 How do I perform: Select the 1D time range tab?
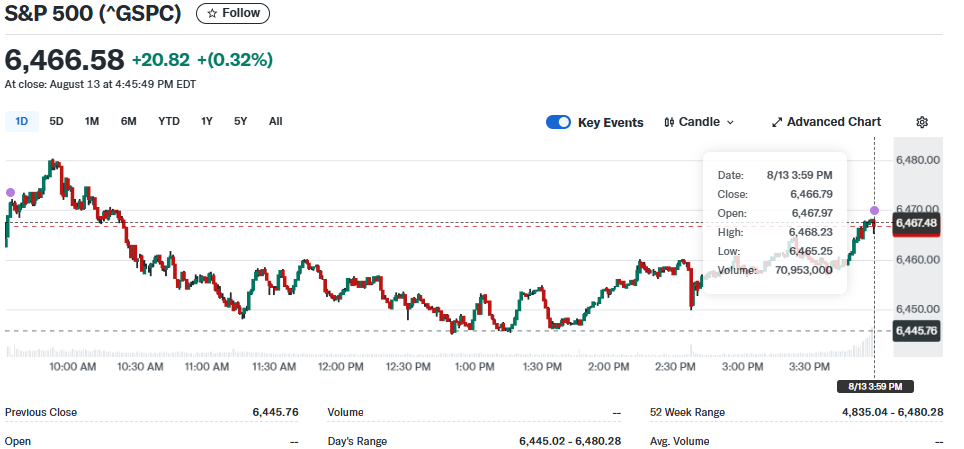[x=22, y=122]
